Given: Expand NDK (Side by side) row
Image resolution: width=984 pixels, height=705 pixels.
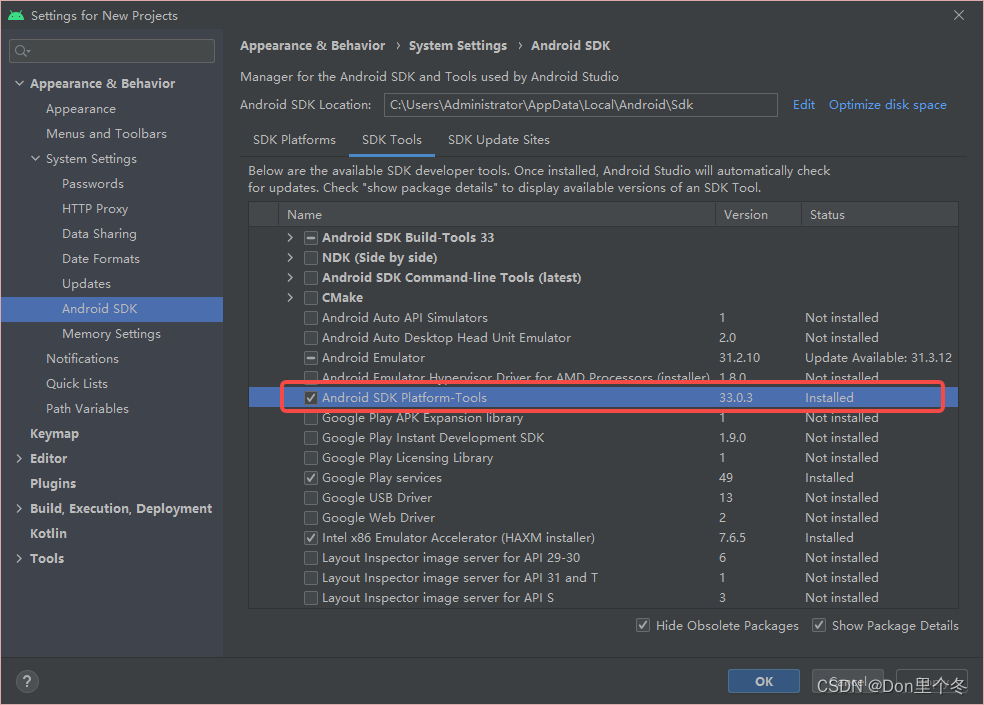Looking at the screenshot, I should [x=290, y=258].
